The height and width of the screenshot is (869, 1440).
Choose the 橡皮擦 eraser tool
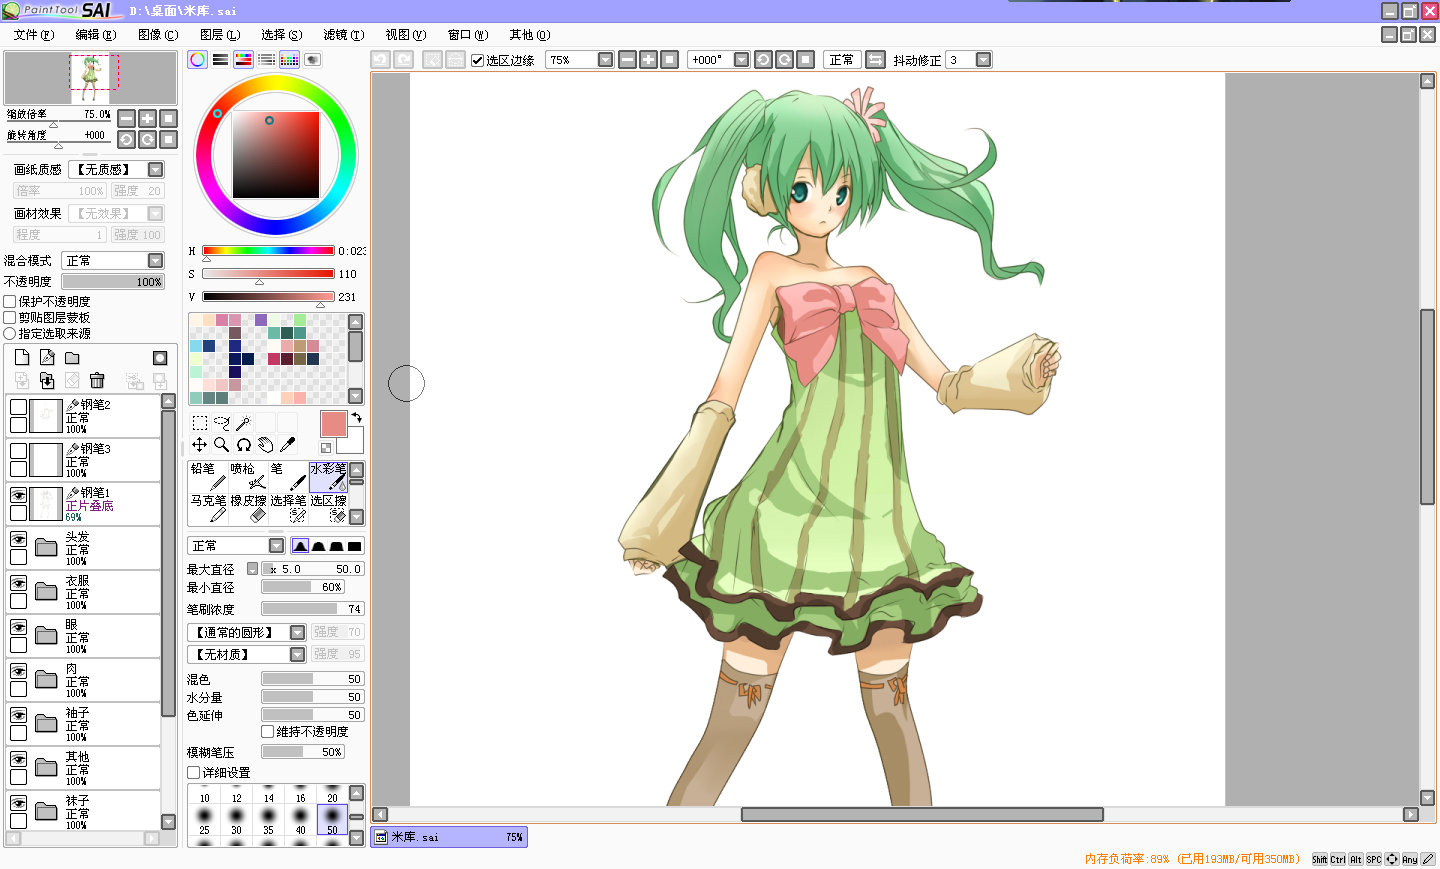coord(248,508)
